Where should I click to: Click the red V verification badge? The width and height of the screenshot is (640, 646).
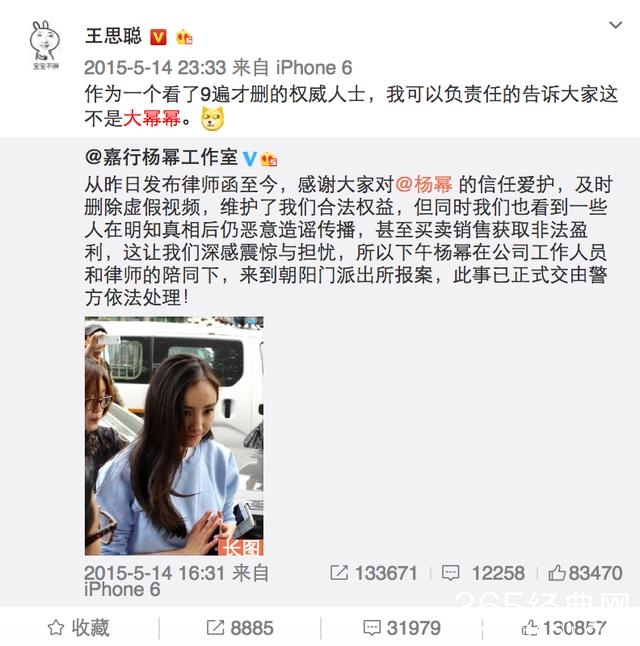click(158, 37)
